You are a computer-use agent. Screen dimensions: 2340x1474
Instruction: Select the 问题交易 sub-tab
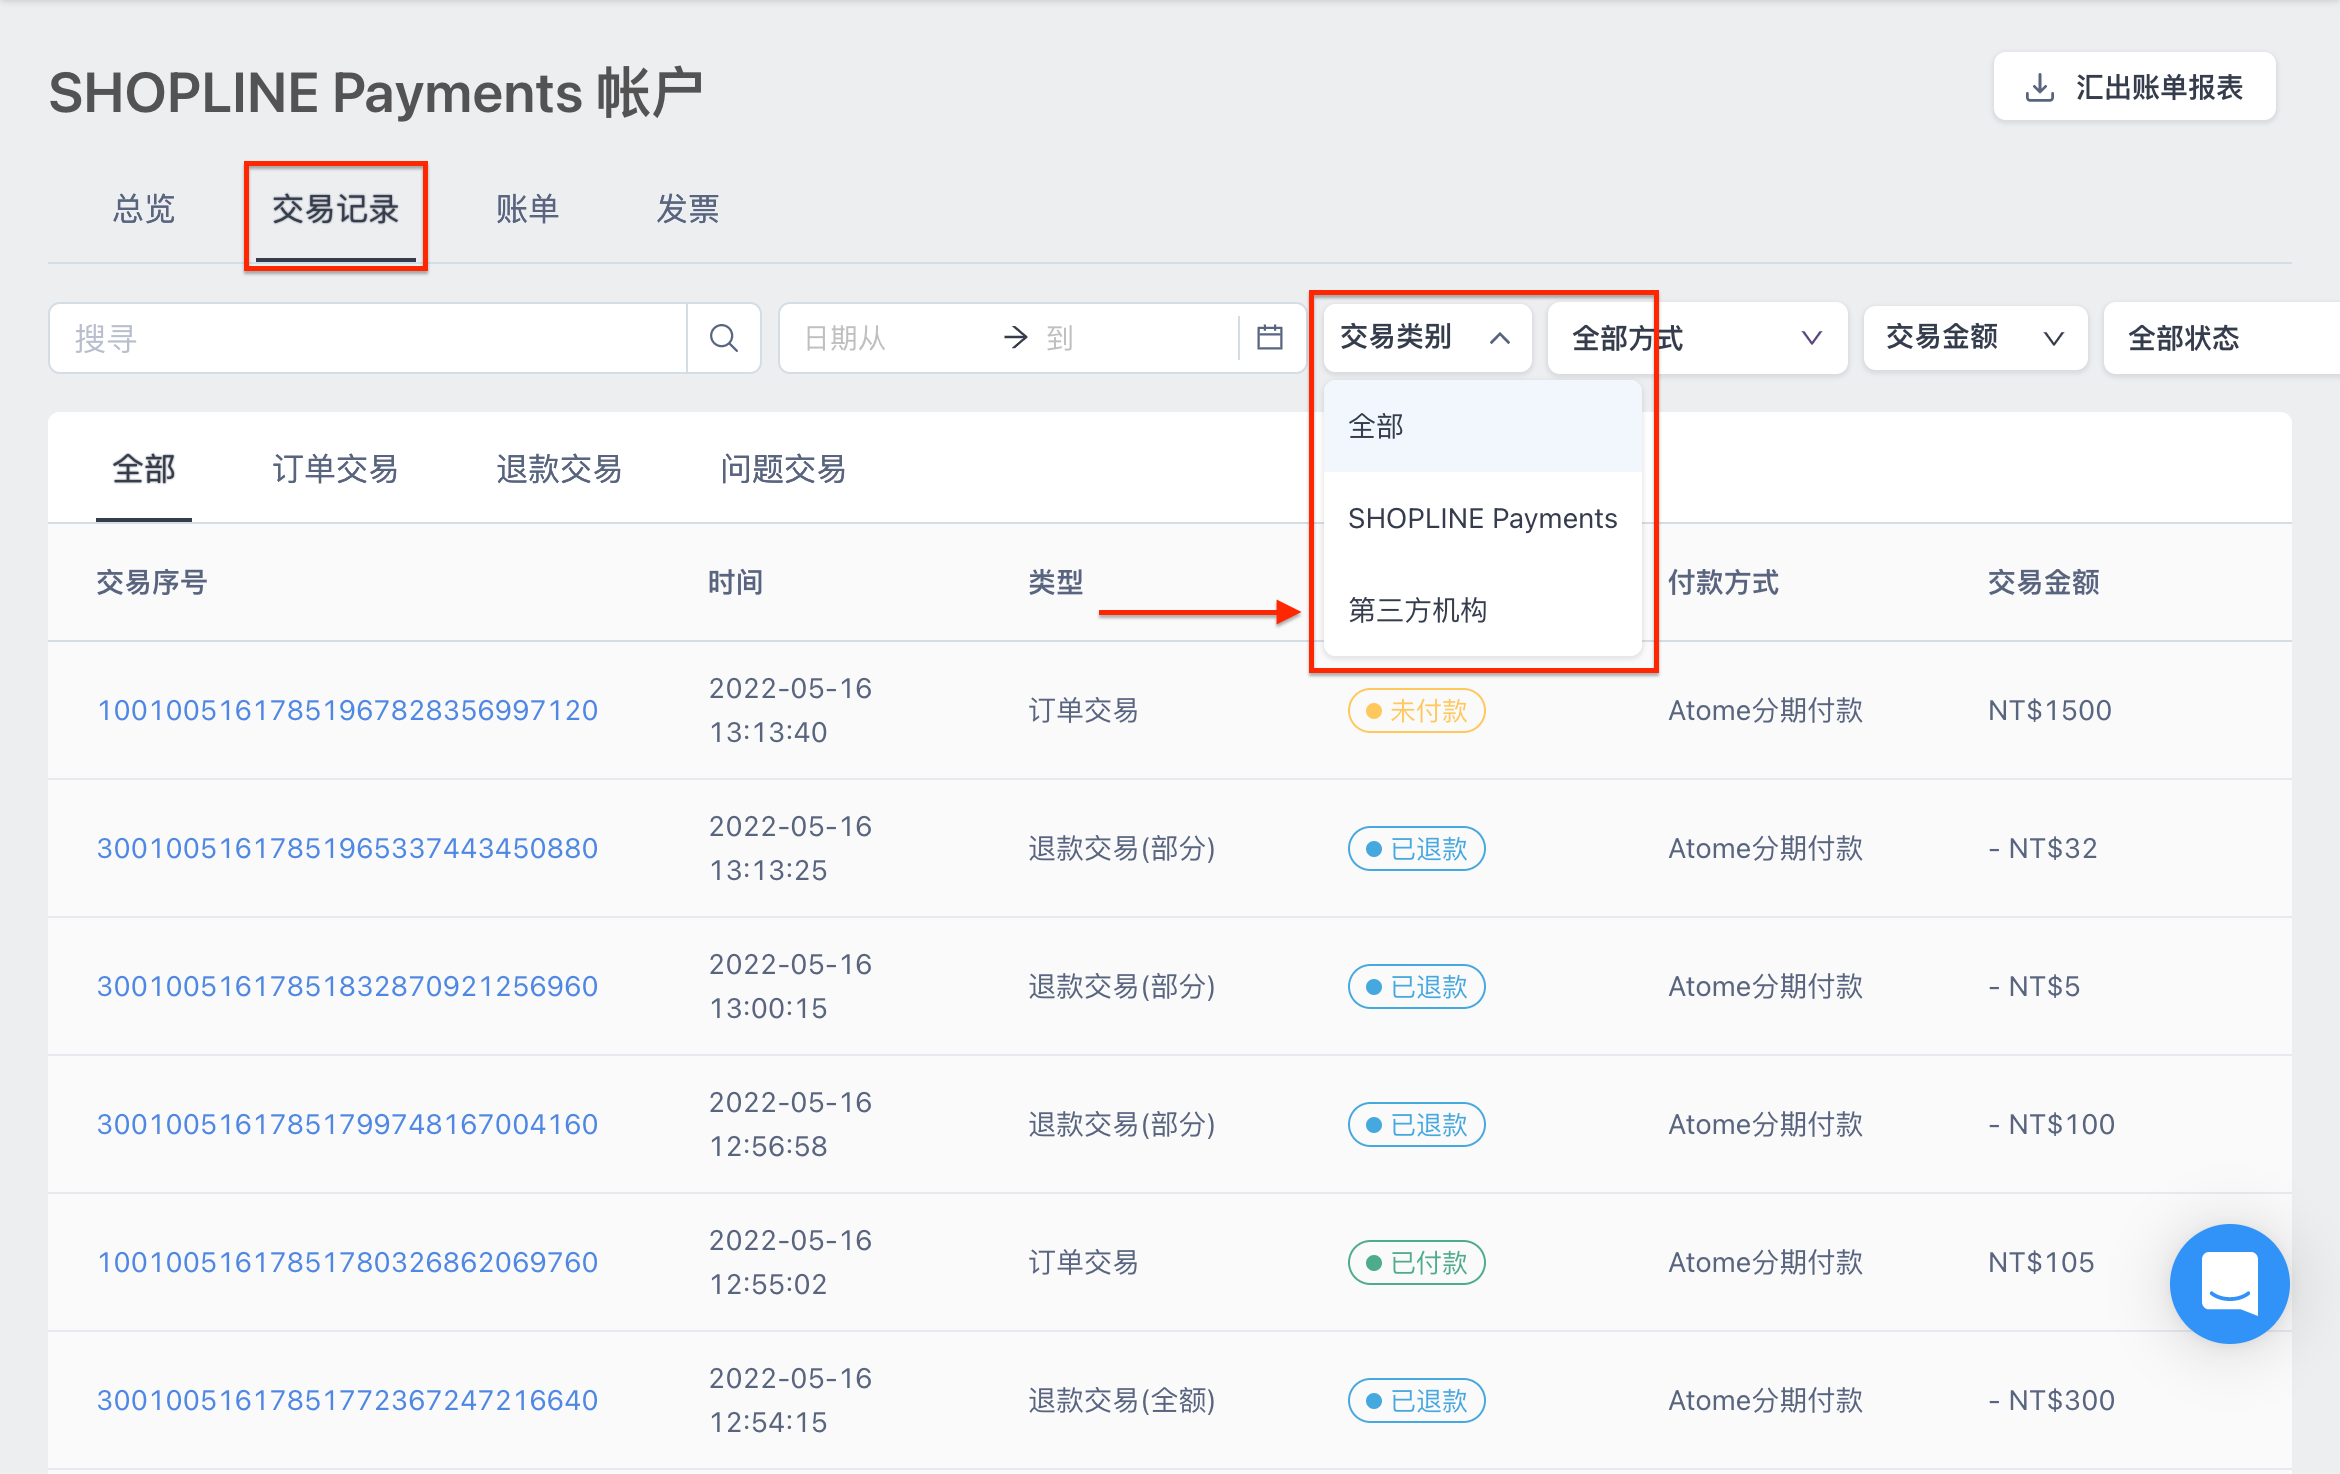(x=784, y=469)
